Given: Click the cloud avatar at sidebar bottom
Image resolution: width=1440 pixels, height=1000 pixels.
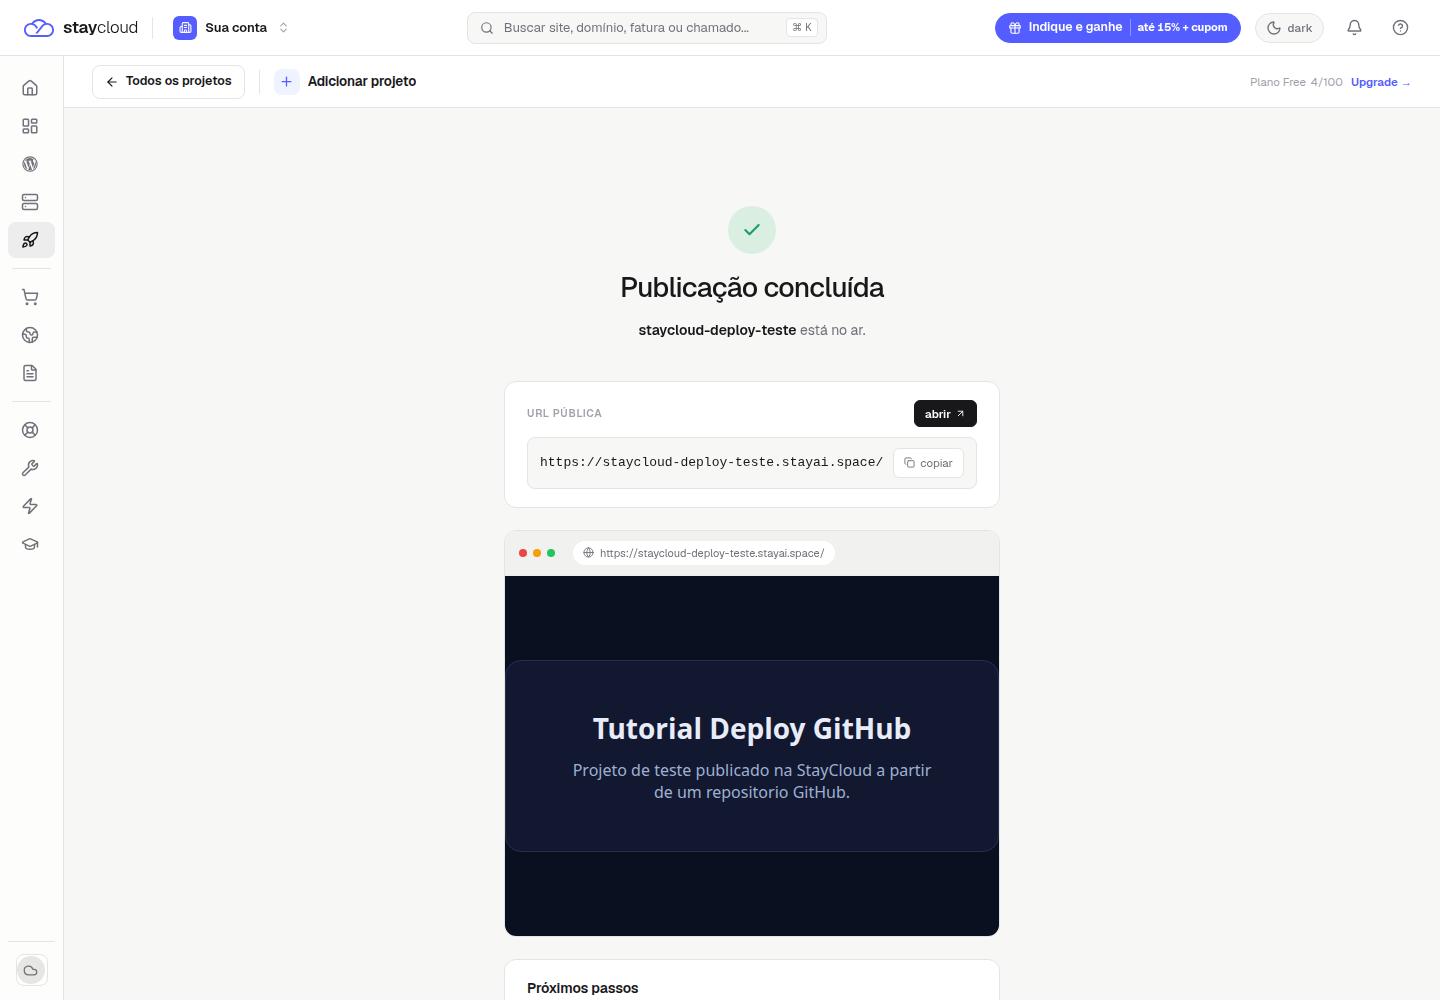Looking at the screenshot, I should click(31, 970).
